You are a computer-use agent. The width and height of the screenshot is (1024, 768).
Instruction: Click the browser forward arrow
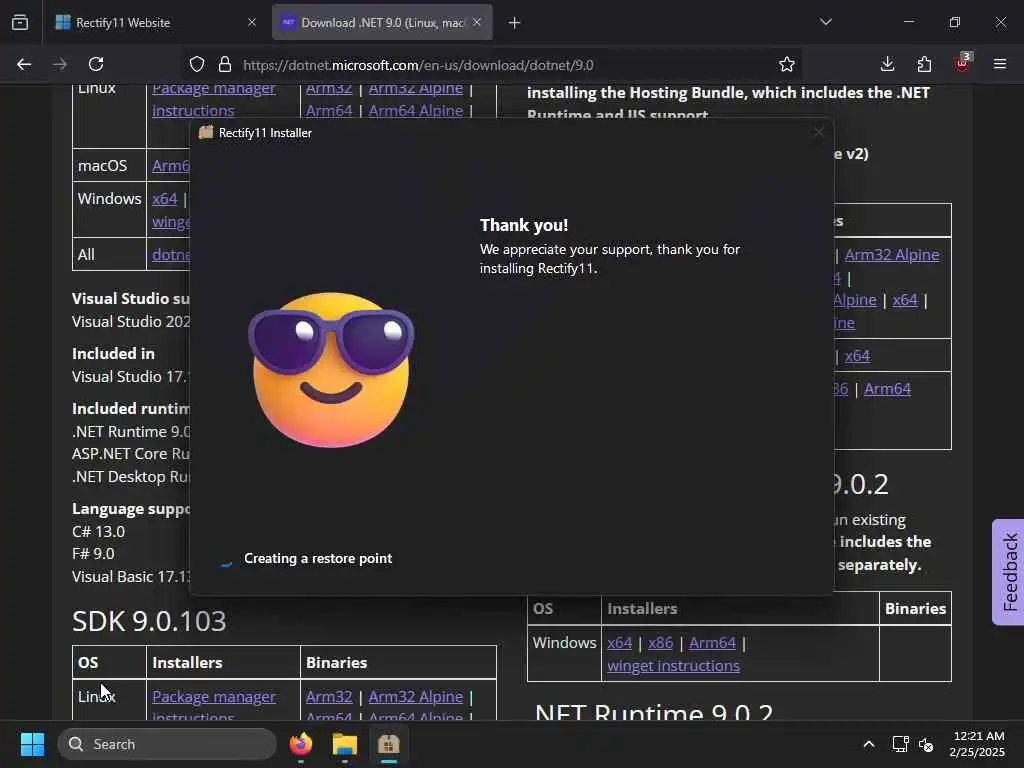tap(59, 64)
